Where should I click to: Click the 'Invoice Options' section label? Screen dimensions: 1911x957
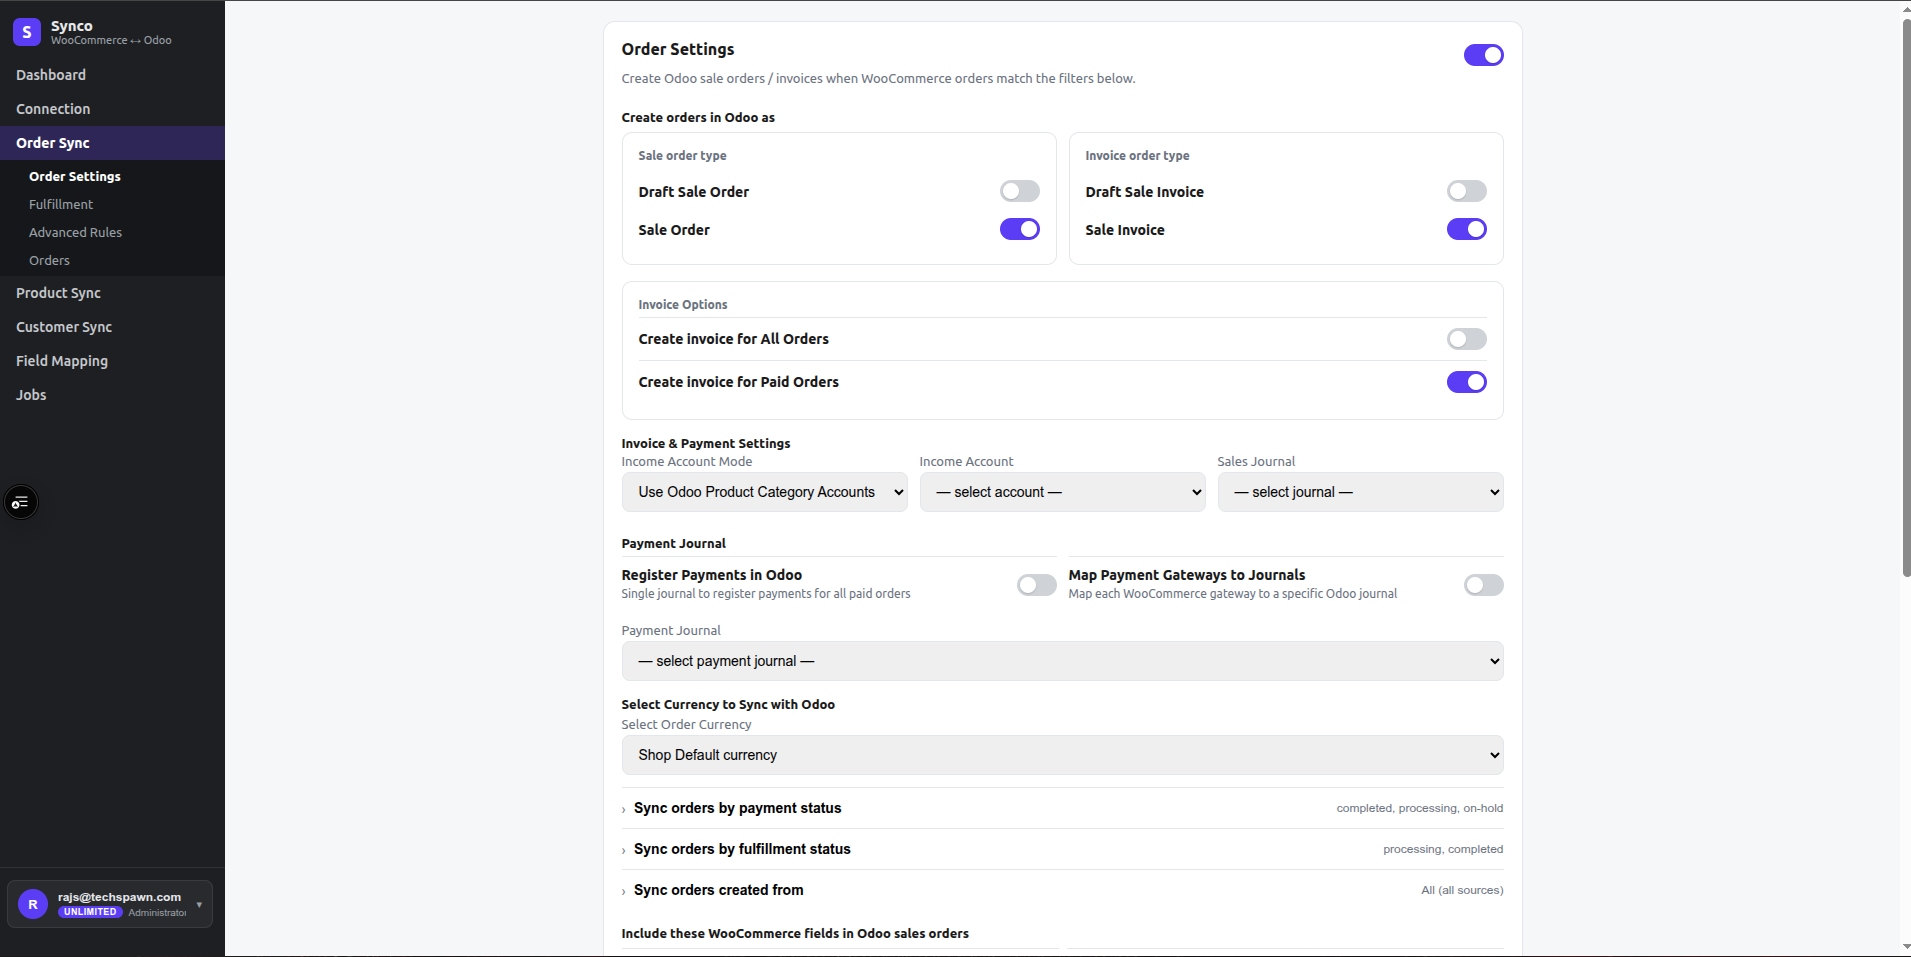pos(683,305)
